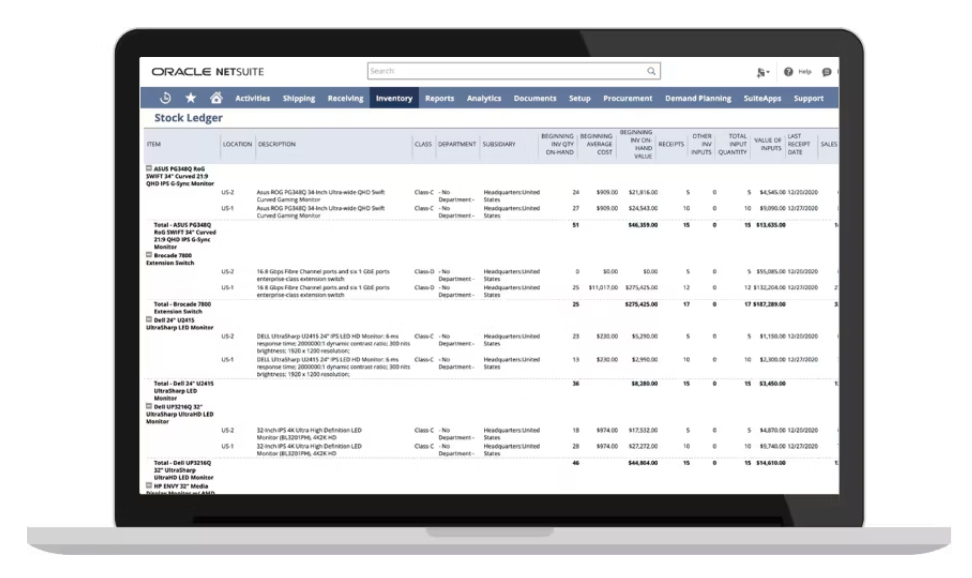The height and width of the screenshot is (578, 972).
Task: Click the Value of Inputs column header
Action: pyautogui.click(x=767, y=144)
